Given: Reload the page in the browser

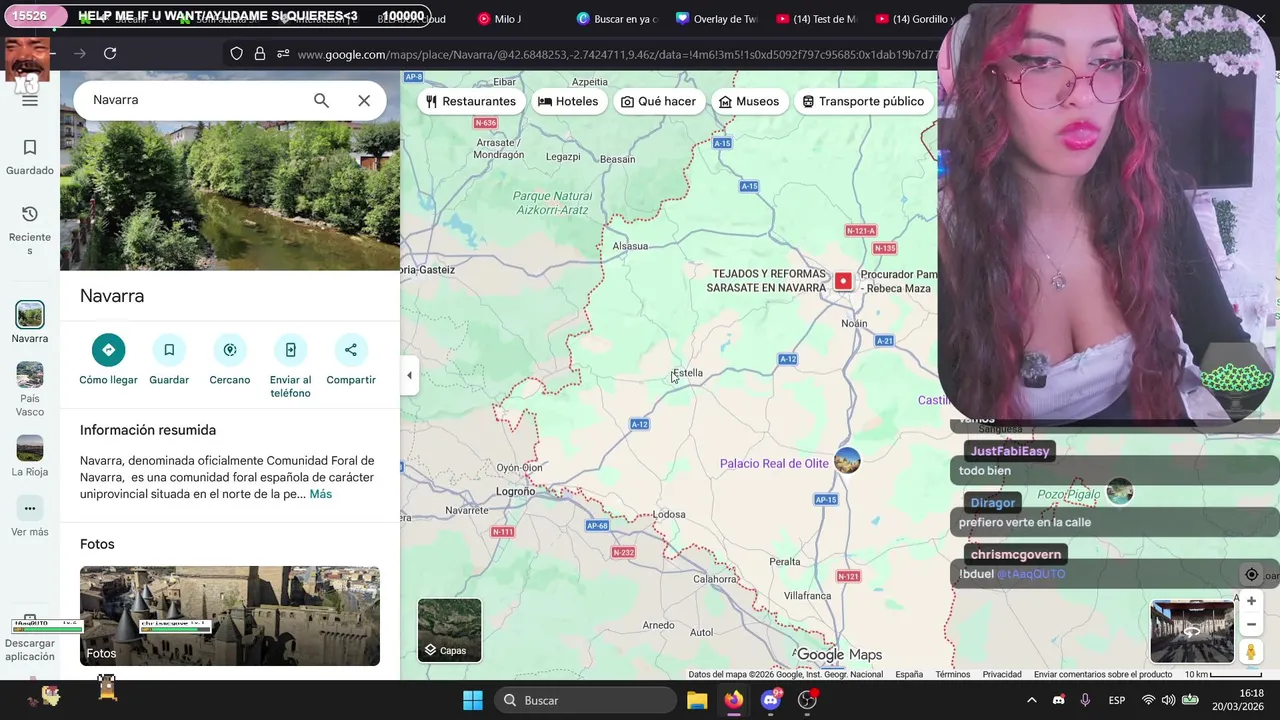Looking at the screenshot, I should coord(110,54).
